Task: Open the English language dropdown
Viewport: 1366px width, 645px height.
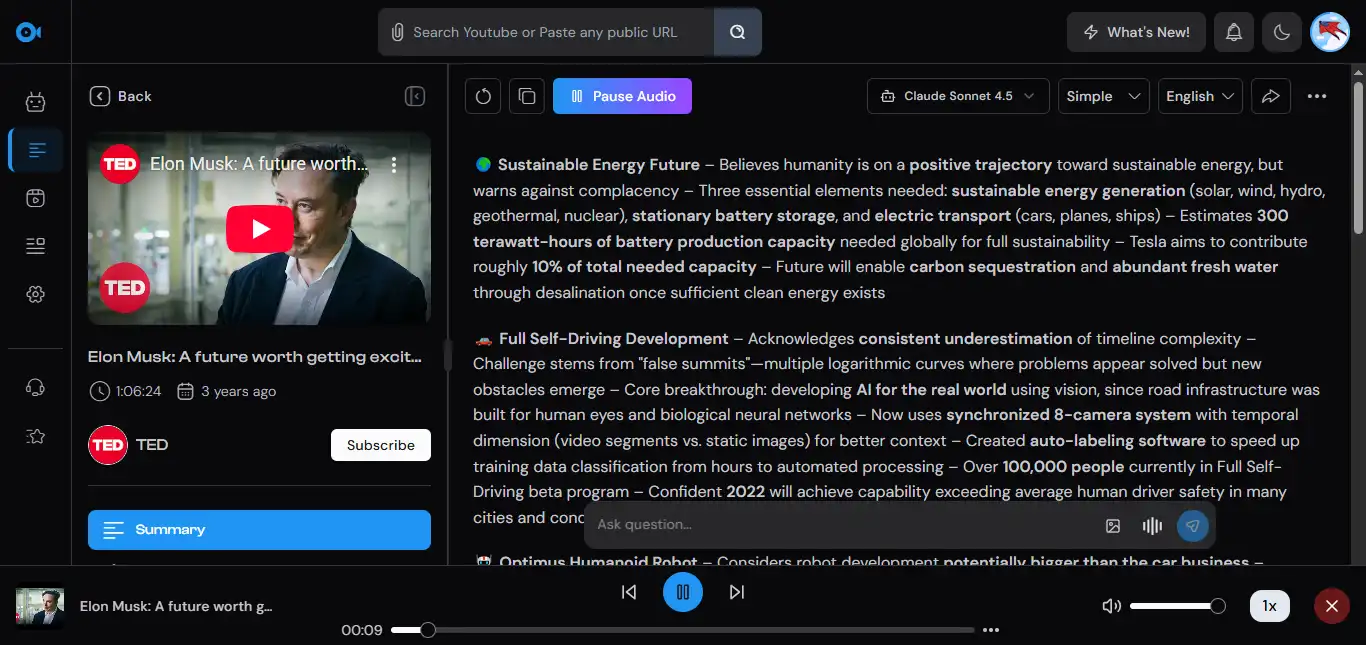Action: pos(1200,96)
